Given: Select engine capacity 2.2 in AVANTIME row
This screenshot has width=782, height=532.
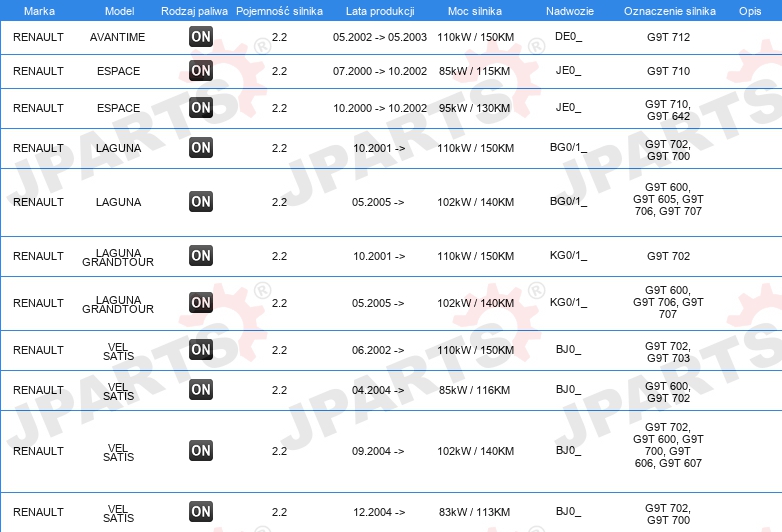Looking at the screenshot, I should click(279, 37).
